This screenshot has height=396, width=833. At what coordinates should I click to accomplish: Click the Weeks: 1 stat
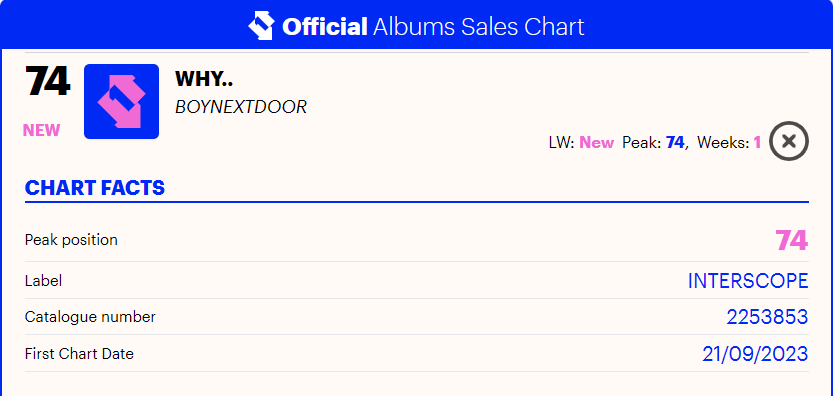coord(729,142)
